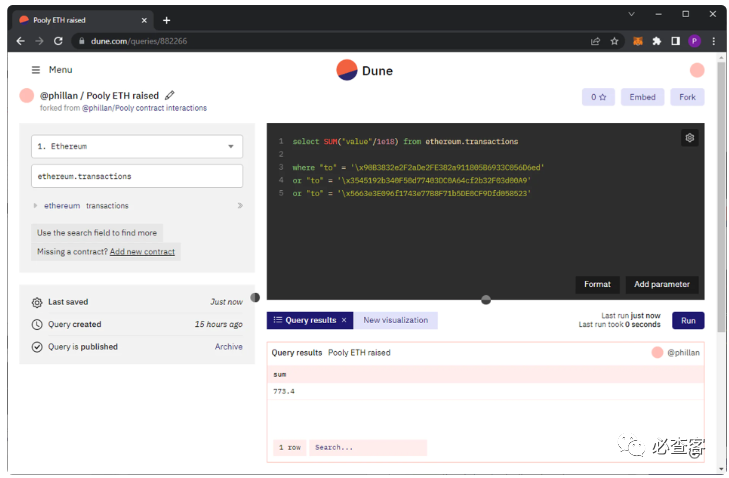Screen dimensions: 729x478
Task: Open the Chrome profile P avatar
Action: pyautogui.click(x=694, y=41)
